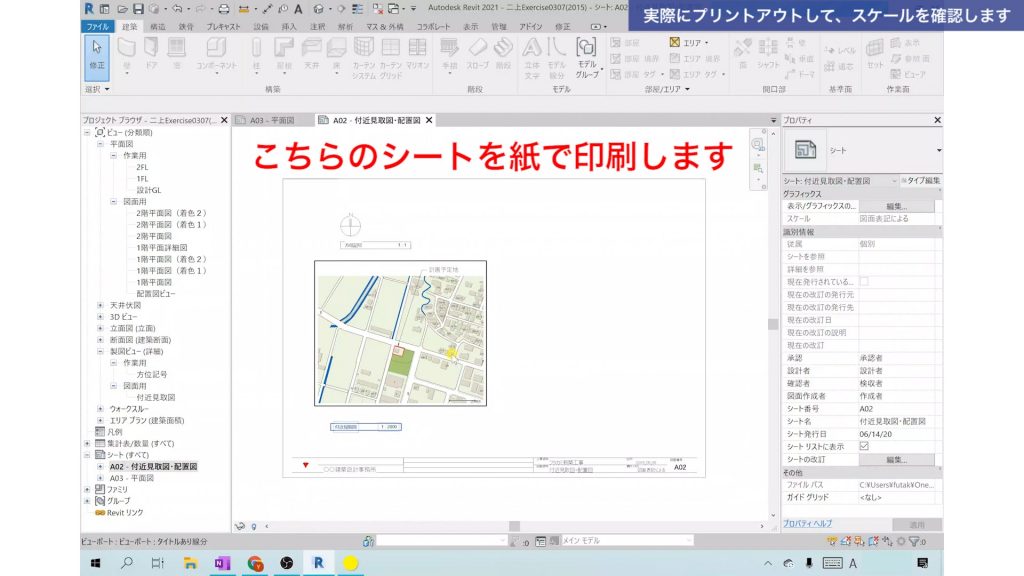
Task: Check the 現在発行されている checkbox
Action: [865, 281]
